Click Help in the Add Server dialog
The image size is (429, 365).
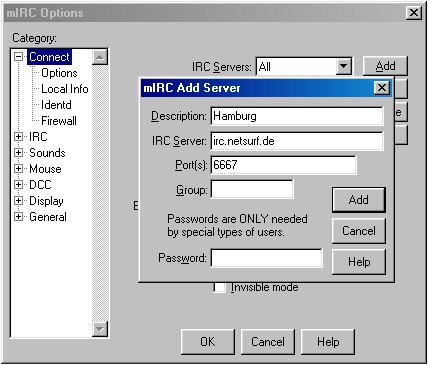(x=359, y=262)
